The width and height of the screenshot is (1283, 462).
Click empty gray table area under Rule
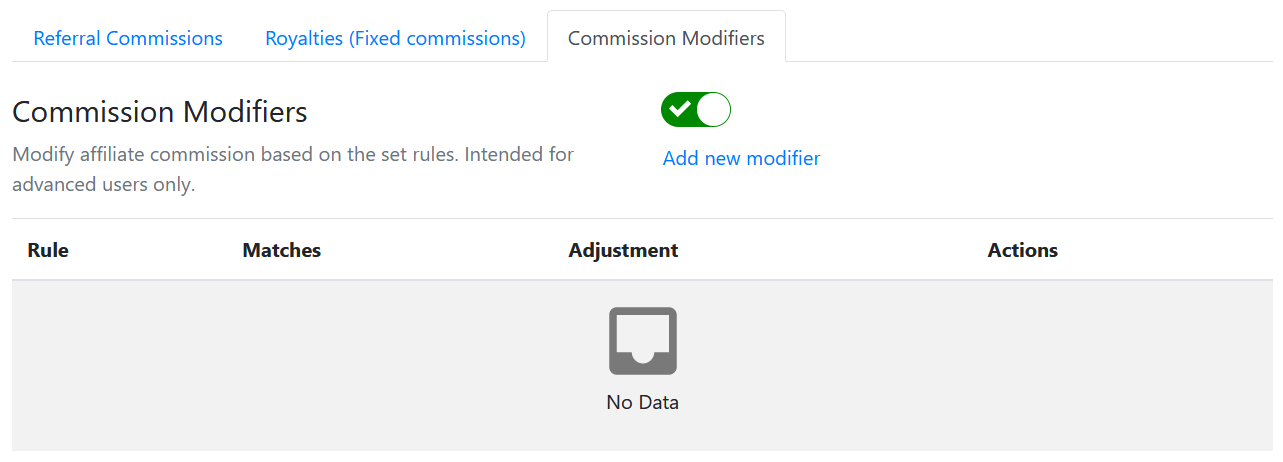point(120,366)
